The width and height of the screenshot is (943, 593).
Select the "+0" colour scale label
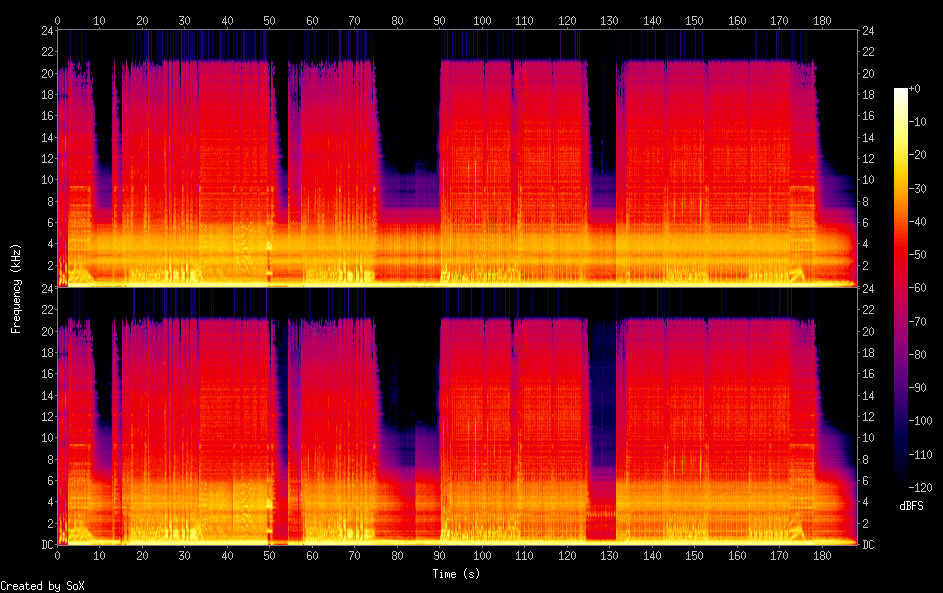coord(915,88)
